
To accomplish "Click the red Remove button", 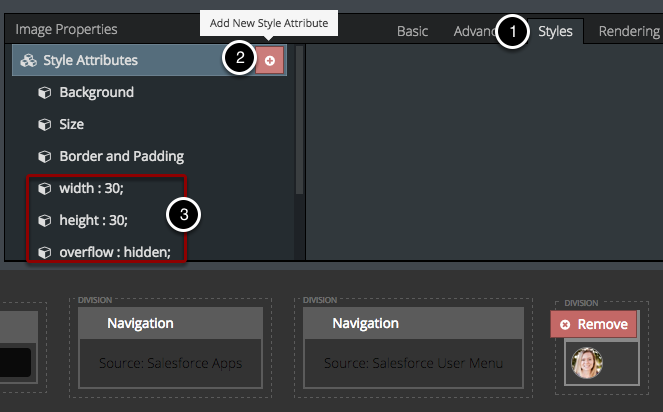I will [x=593, y=324].
